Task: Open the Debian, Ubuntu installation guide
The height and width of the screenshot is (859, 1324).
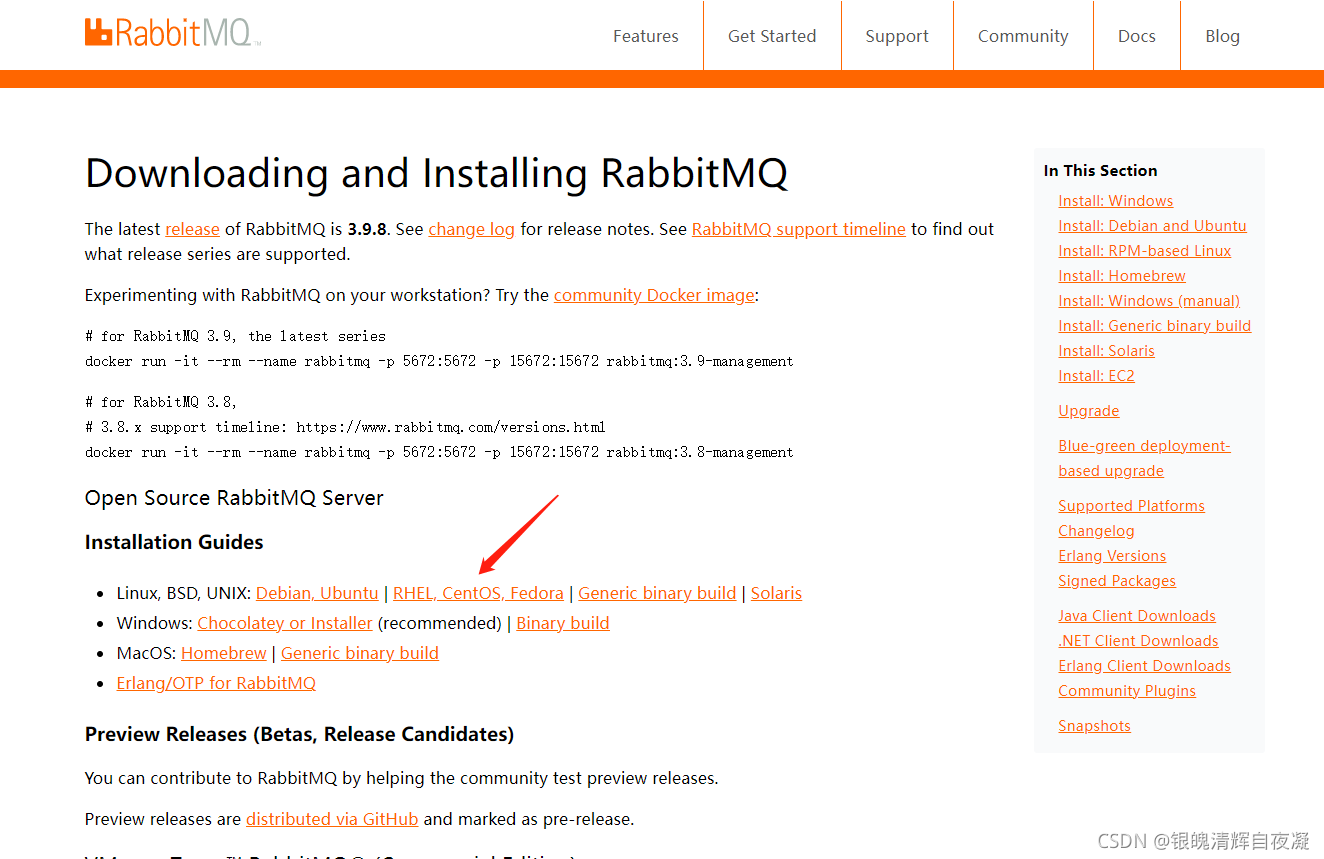Action: coord(317,593)
